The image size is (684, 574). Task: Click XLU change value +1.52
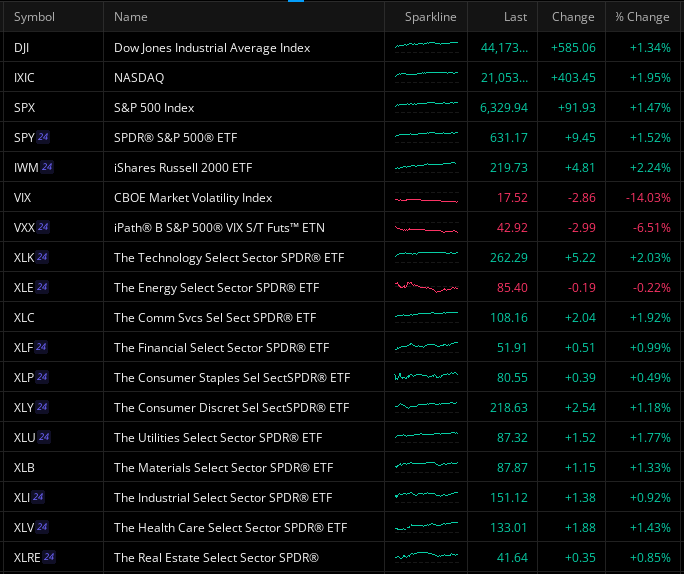point(580,437)
